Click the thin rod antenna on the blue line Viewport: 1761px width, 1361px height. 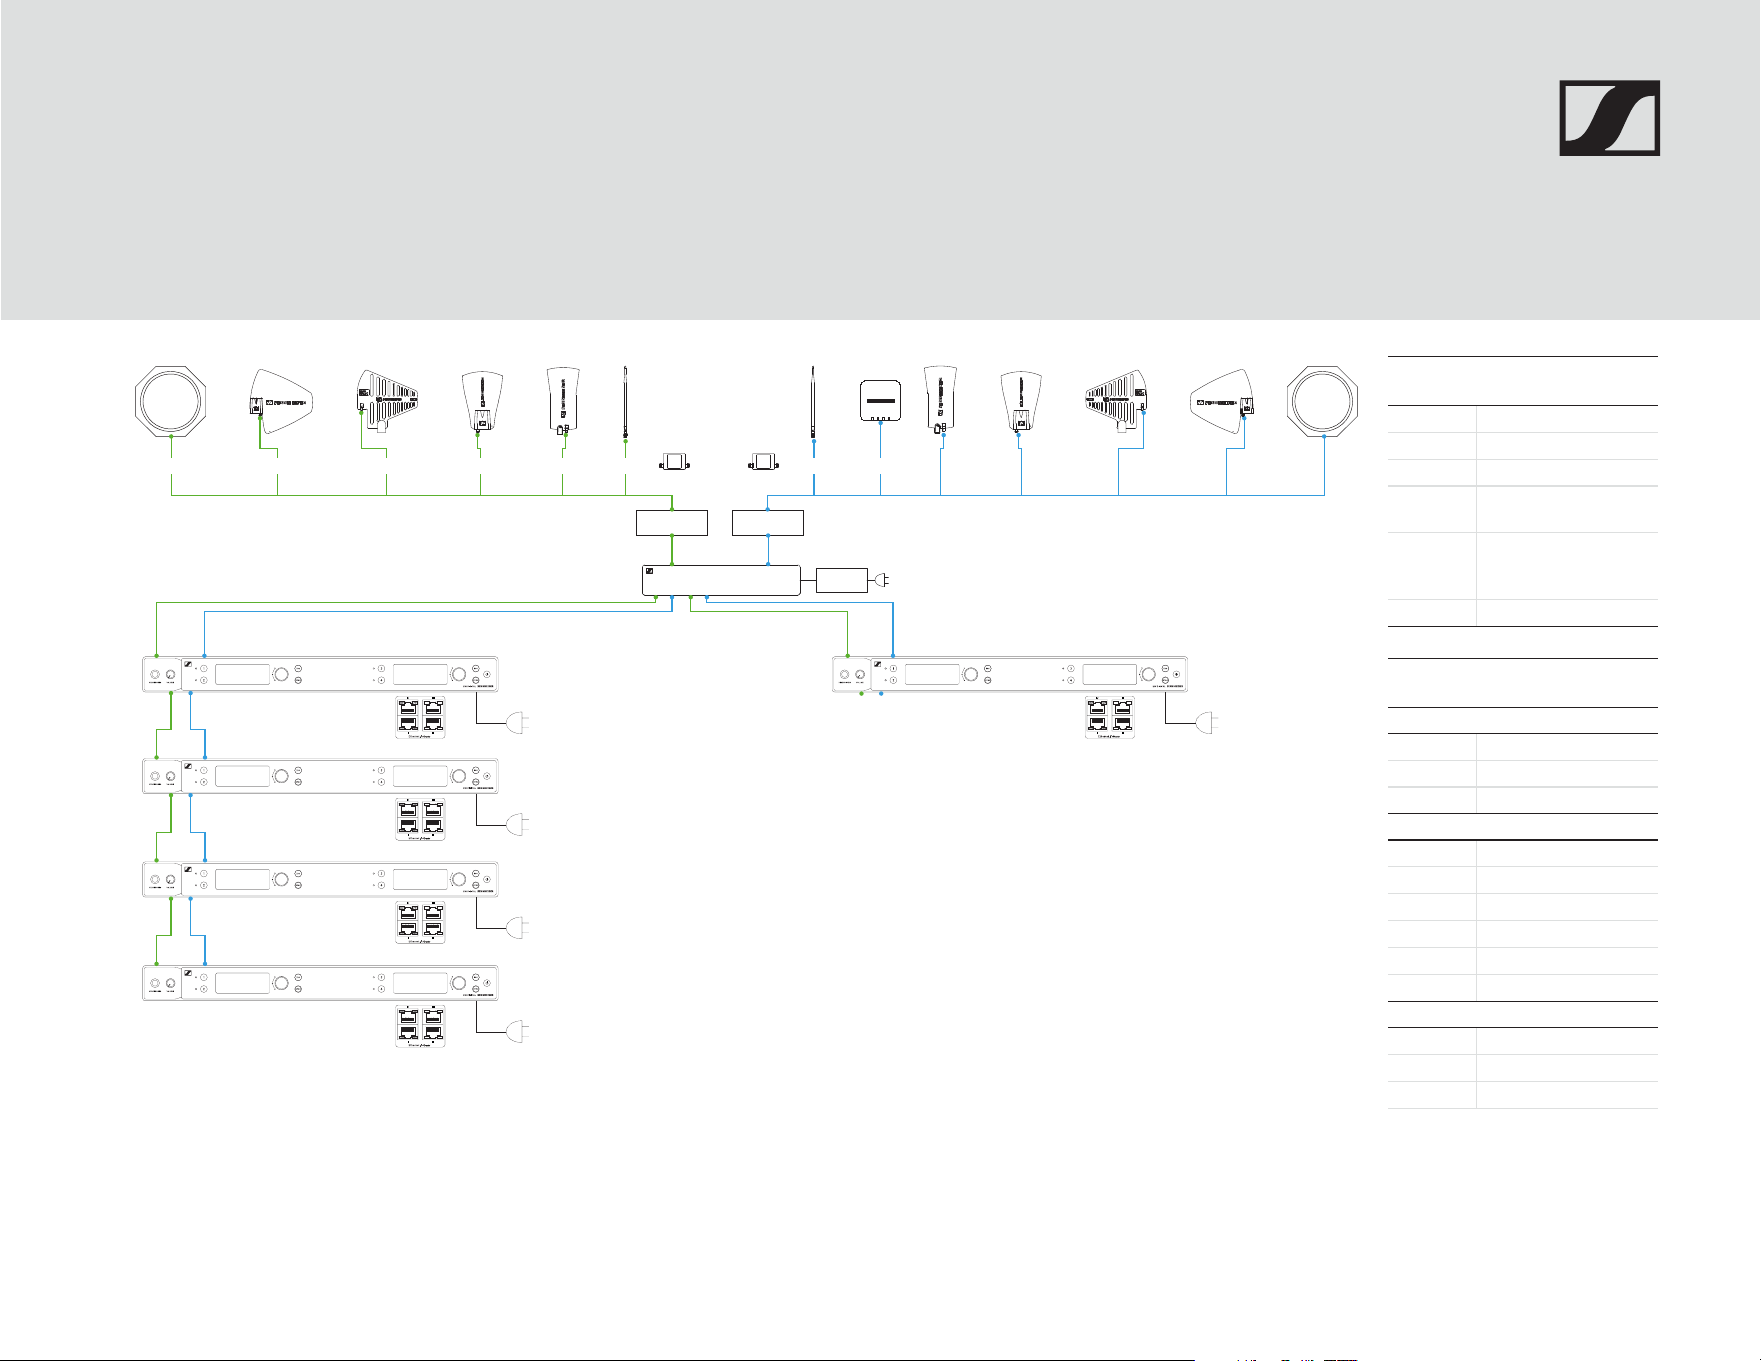(813, 403)
